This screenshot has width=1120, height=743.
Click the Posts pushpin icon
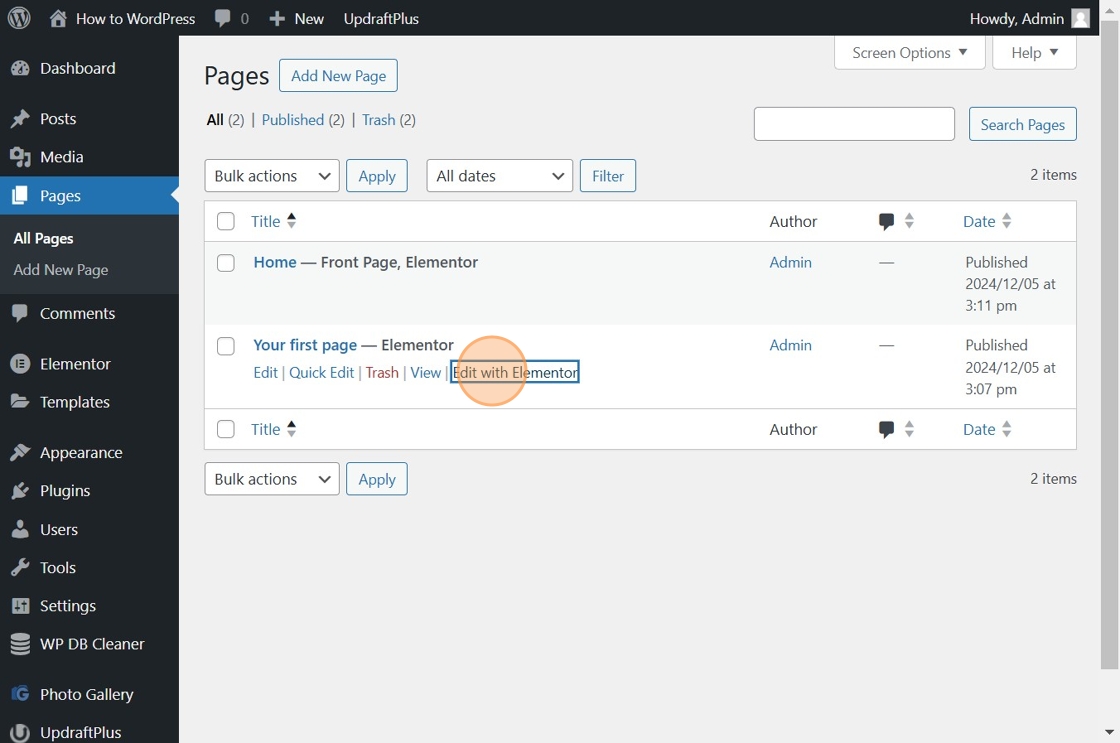[20, 119]
